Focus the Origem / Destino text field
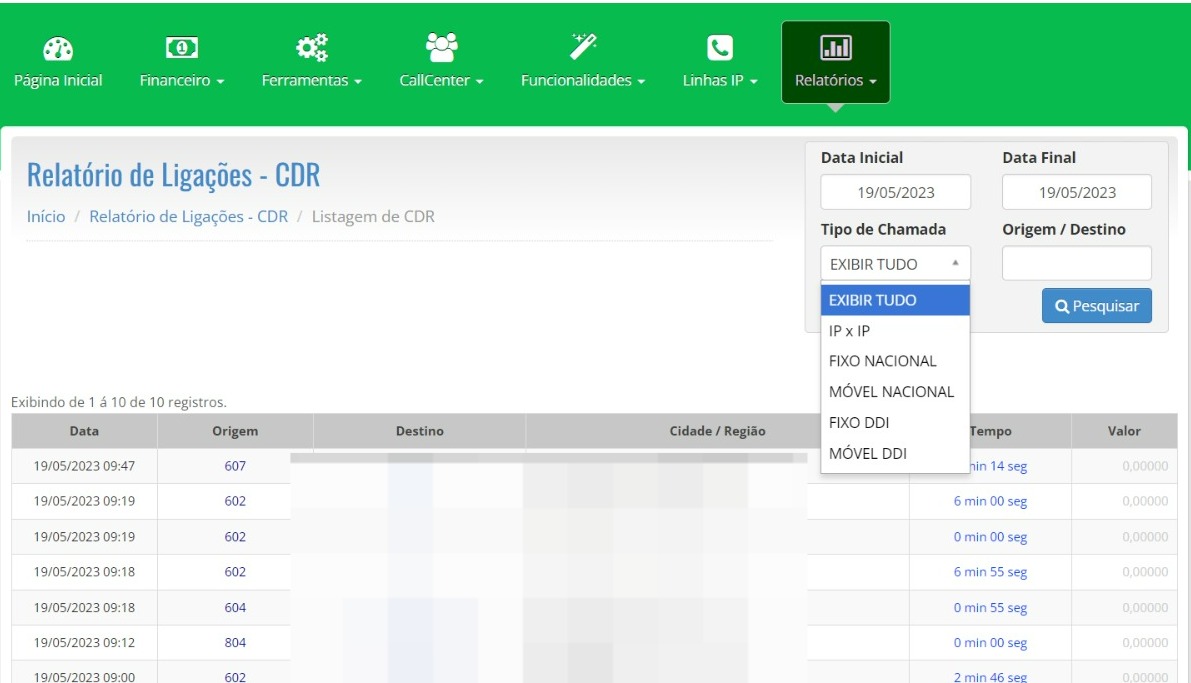 click(x=1076, y=264)
